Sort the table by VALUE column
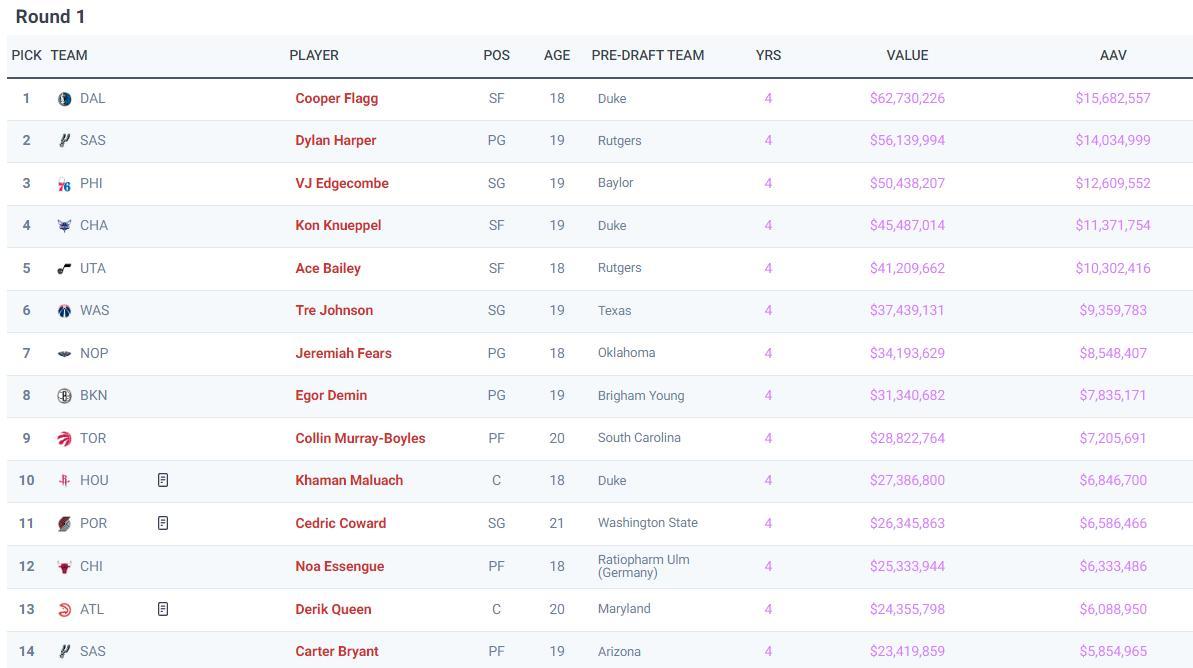The height and width of the screenshot is (668, 1193). coord(907,56)
